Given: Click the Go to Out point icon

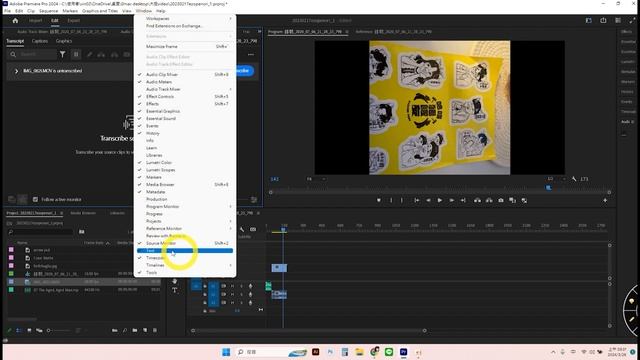Looking at the screenshot, I should pos(463,200).
